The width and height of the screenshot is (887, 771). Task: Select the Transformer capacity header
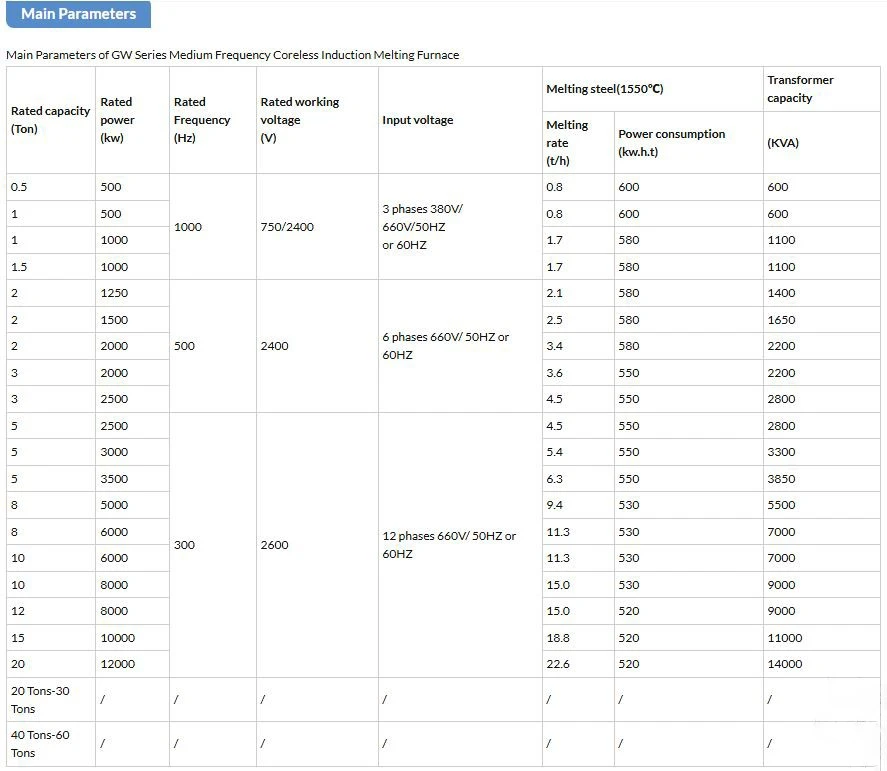click(x=821, y=89)
